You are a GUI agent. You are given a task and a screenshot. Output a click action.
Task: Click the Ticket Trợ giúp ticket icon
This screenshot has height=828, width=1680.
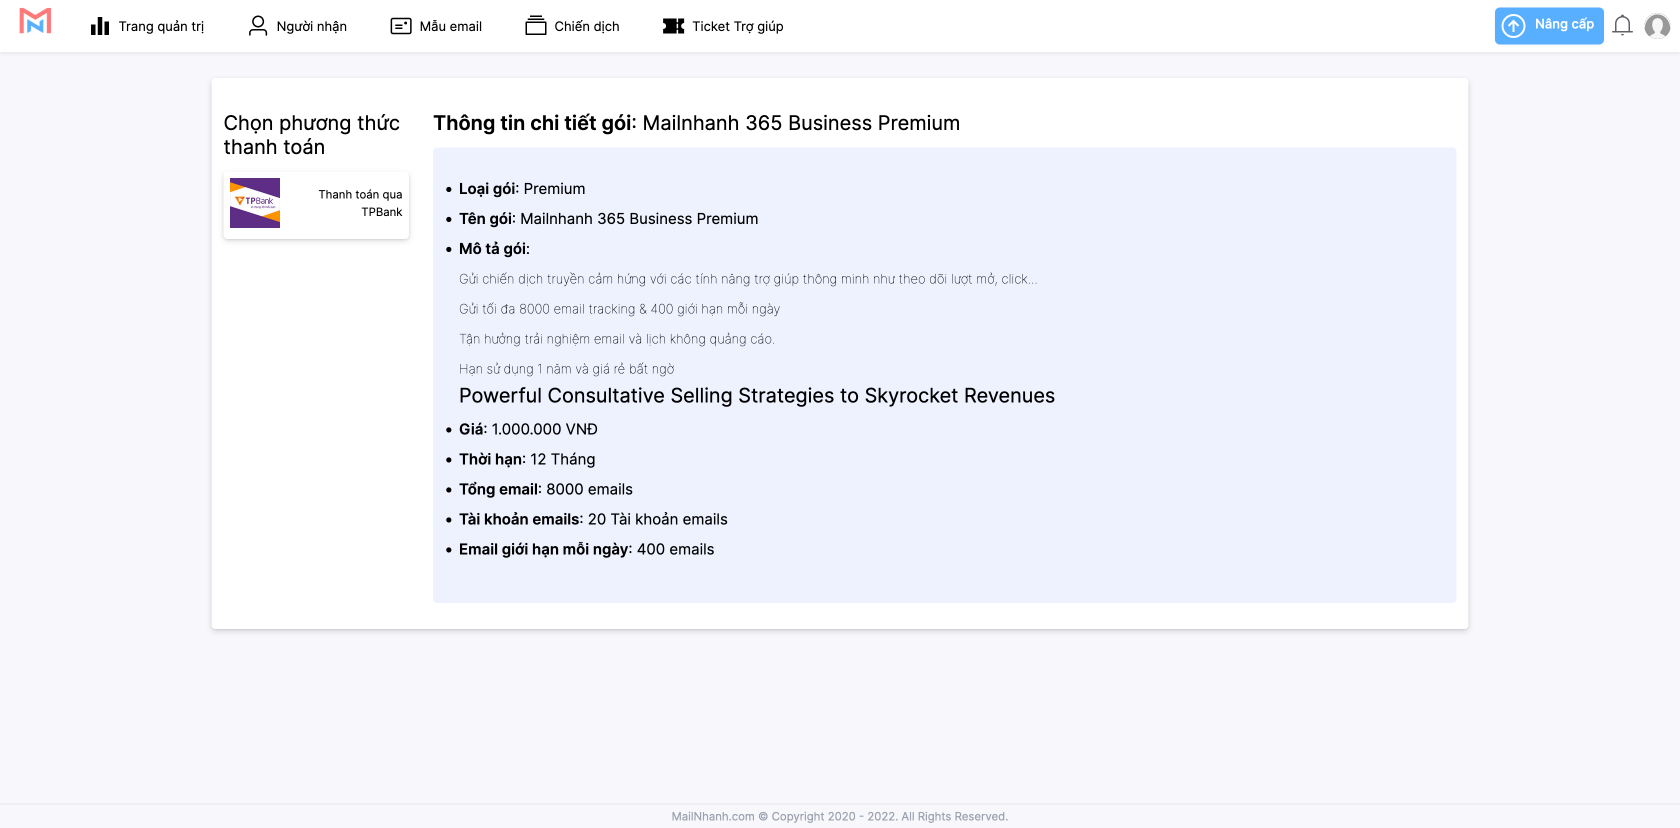tap(674, 26)
